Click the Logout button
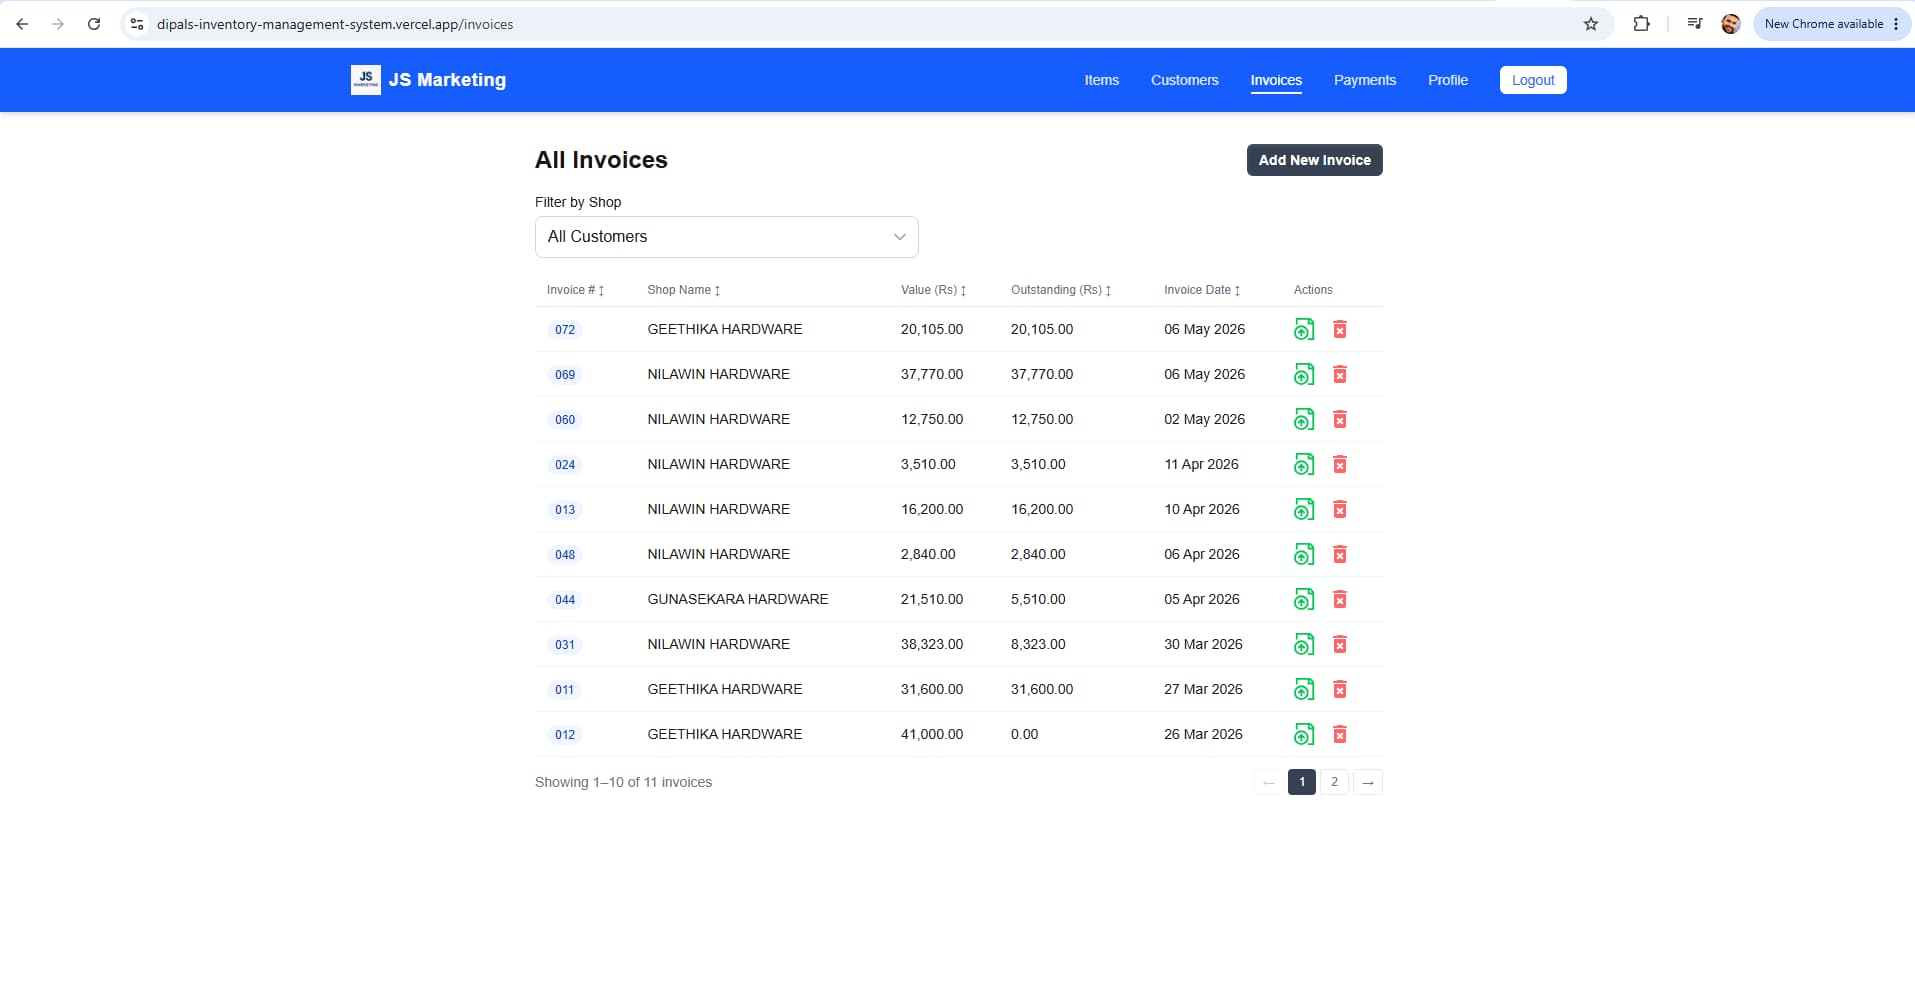Screen dimensions: 1915x999 [x=1533, y=80]
